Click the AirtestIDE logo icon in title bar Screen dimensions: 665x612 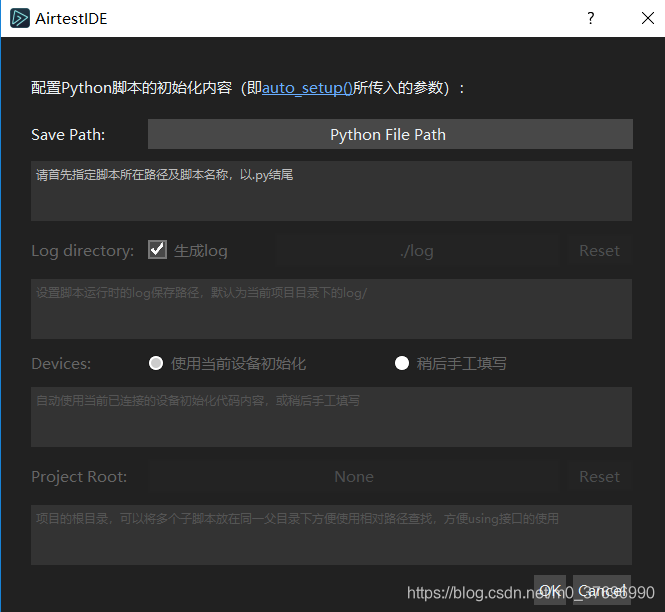coord(20,18)
